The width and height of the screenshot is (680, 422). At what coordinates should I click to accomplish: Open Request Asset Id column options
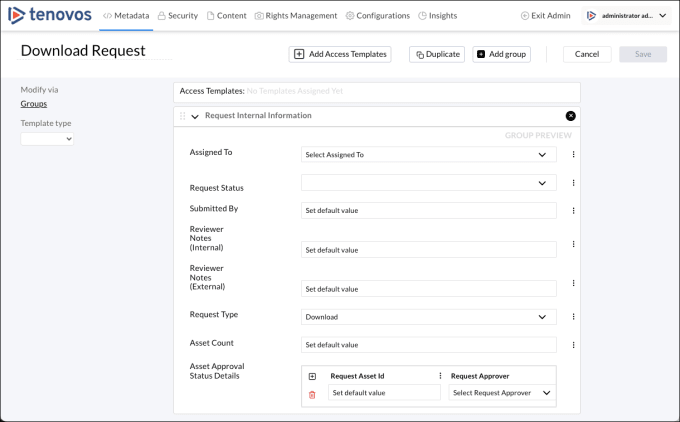point(440,376)
